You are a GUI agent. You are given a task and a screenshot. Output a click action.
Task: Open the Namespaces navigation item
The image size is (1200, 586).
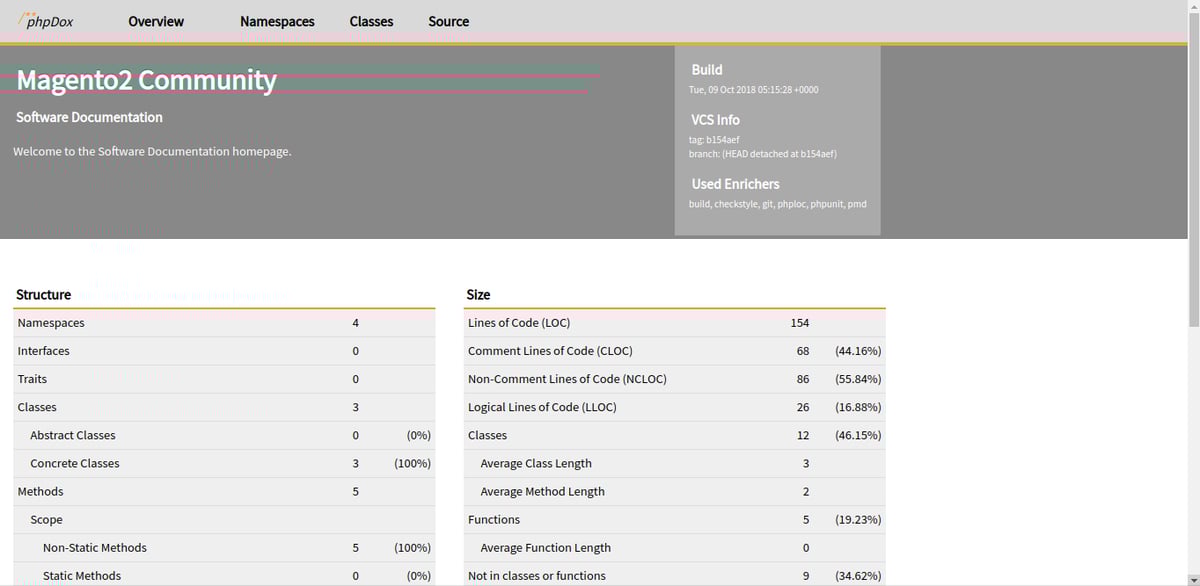(277, 21)
